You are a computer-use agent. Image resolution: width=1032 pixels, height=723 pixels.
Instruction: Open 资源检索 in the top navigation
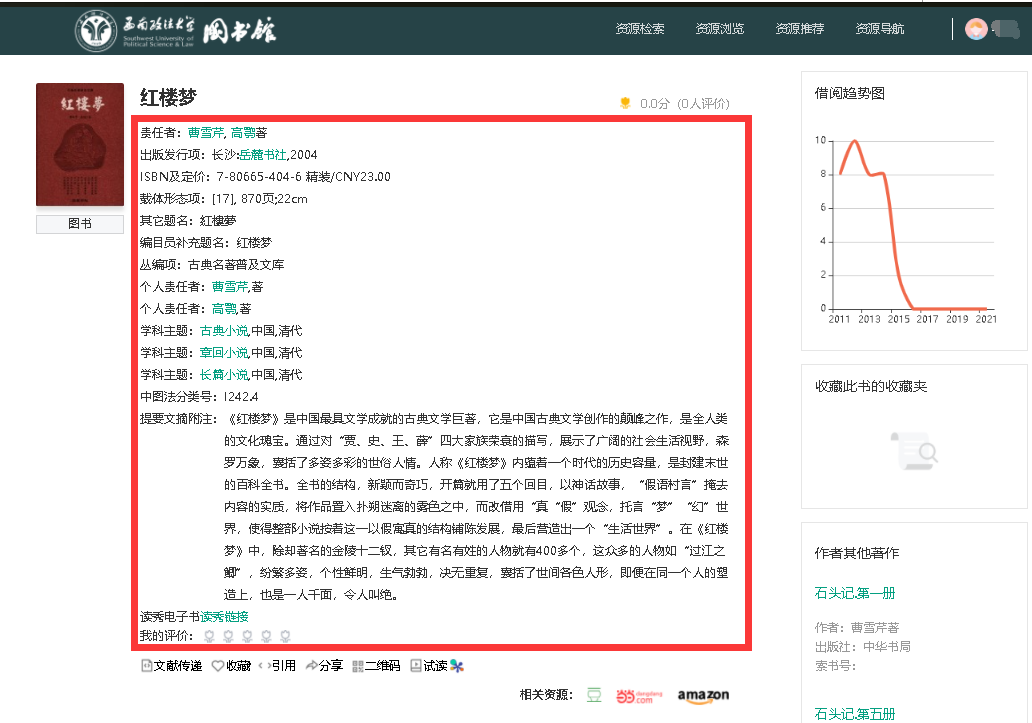[640, 29]
